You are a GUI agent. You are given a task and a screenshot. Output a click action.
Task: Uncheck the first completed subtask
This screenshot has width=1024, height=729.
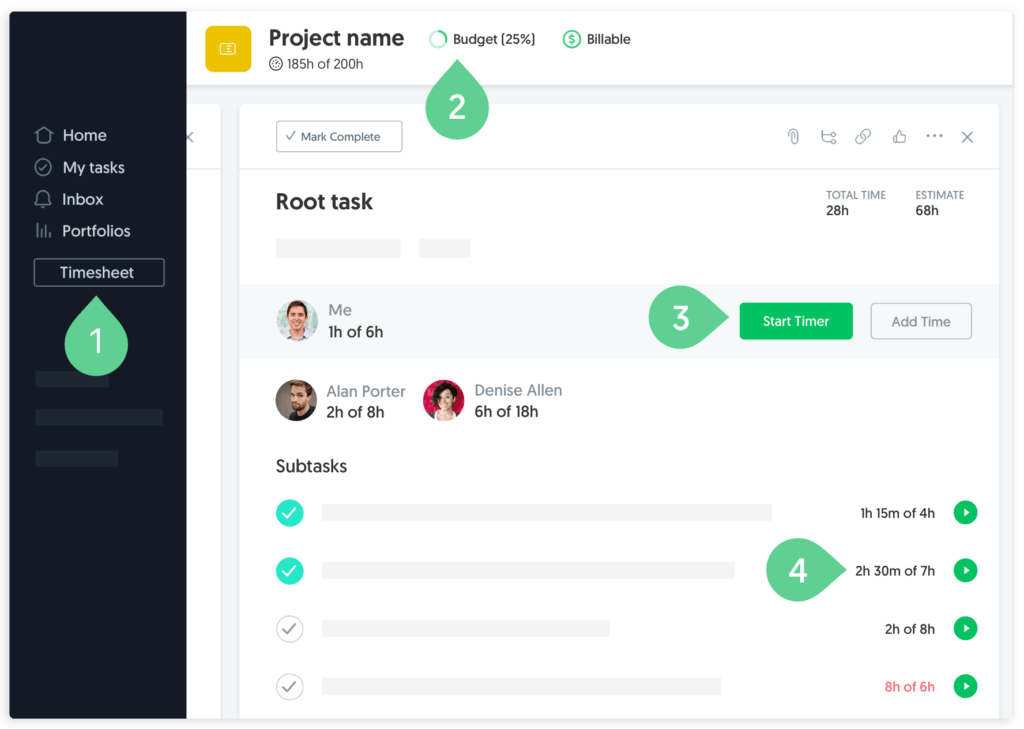tap(289, 513)
